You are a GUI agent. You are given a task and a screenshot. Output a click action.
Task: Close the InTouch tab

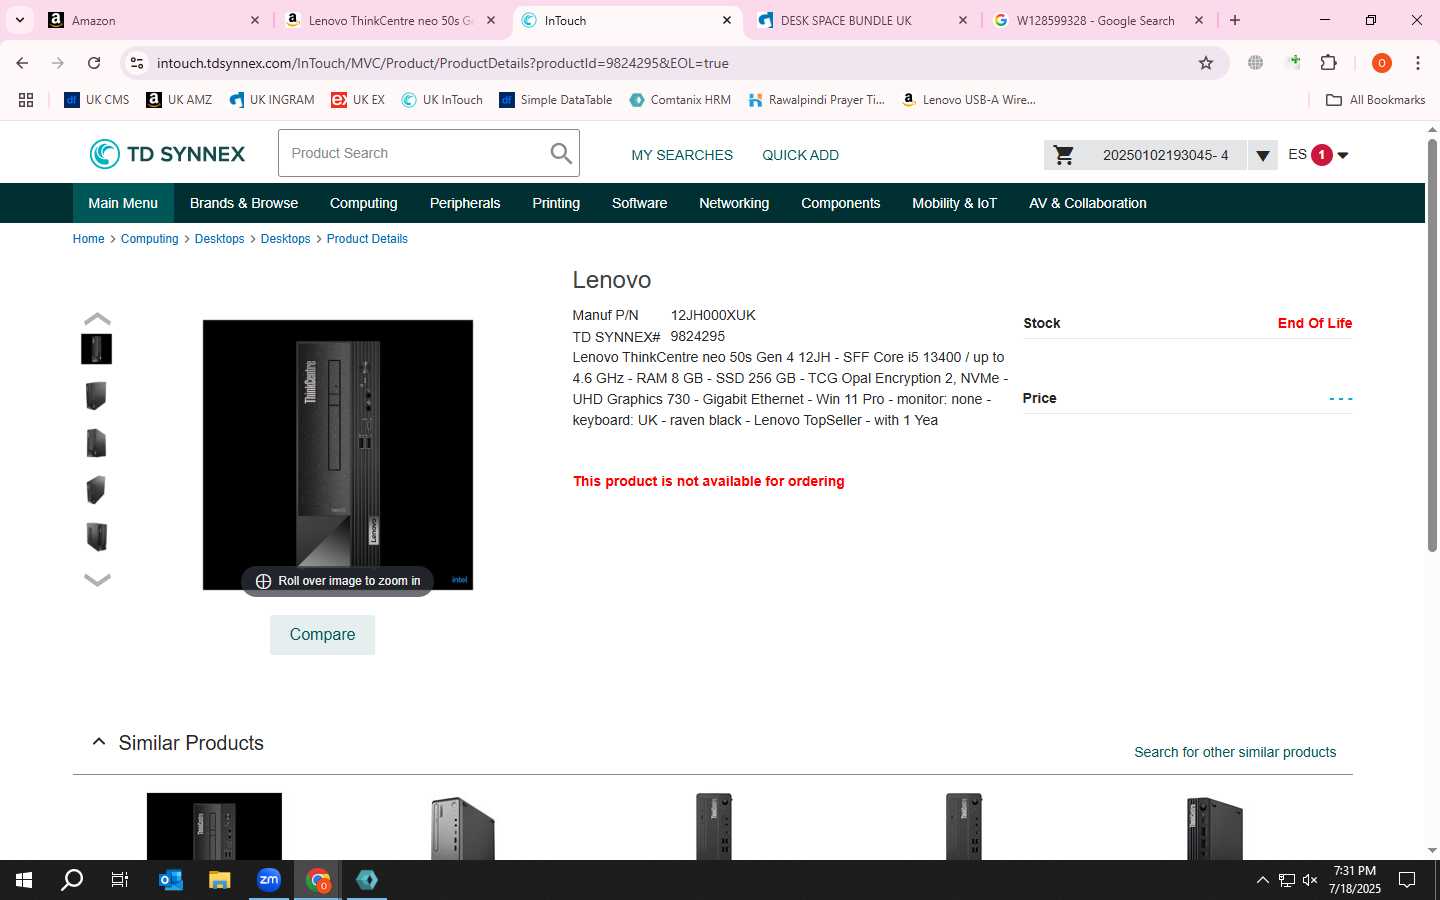pos(727,20)
